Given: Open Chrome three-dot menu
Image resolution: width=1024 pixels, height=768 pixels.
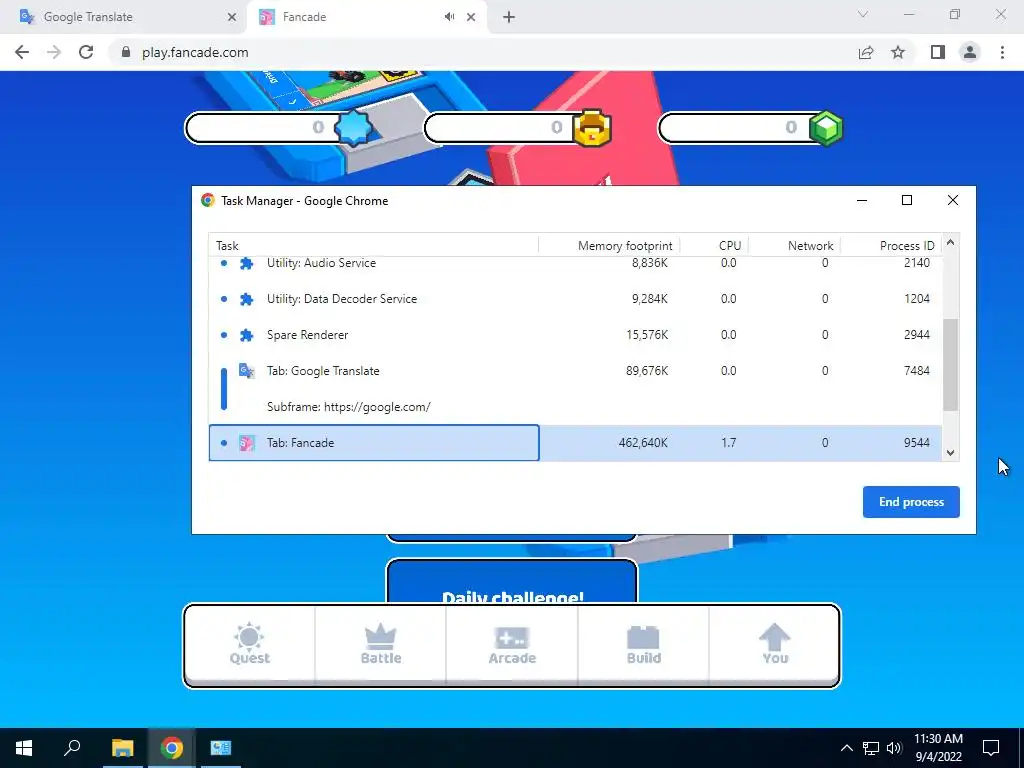Looking at the screenshot, I should 1002,52.
